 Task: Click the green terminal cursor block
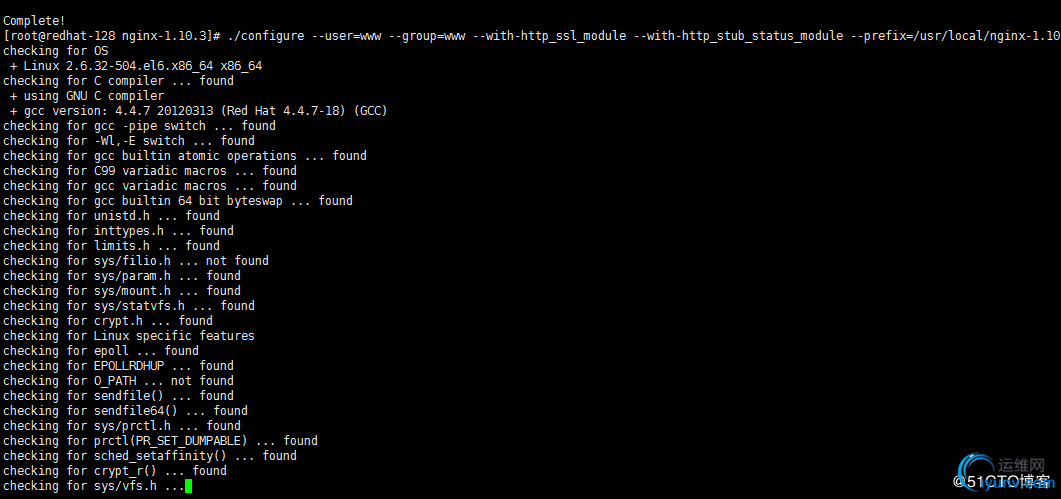pyautogui.click(x=188, y=486)
